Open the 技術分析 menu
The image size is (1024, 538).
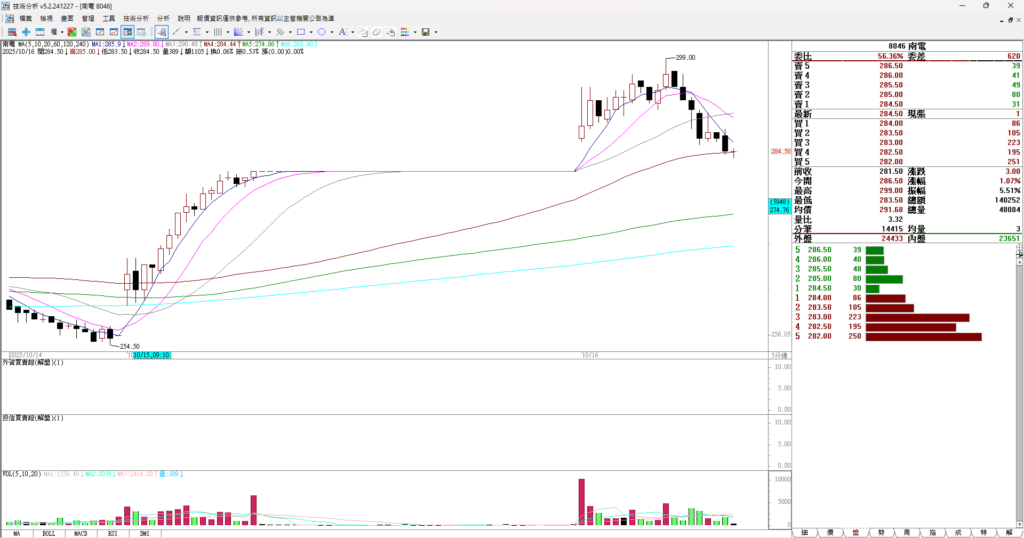tap(136, 18)
